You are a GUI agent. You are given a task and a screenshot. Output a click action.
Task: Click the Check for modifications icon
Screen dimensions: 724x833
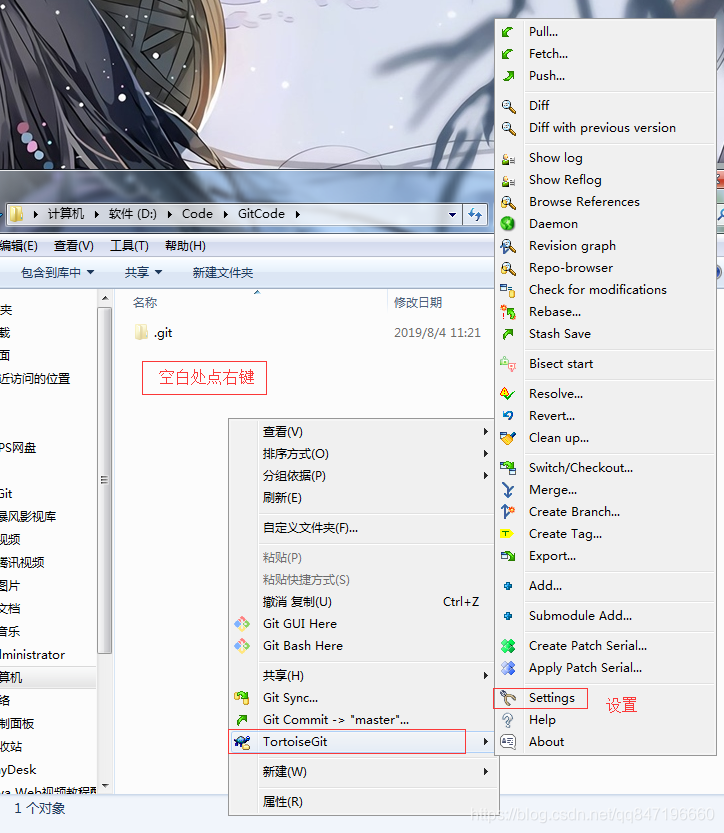point(508,290)
